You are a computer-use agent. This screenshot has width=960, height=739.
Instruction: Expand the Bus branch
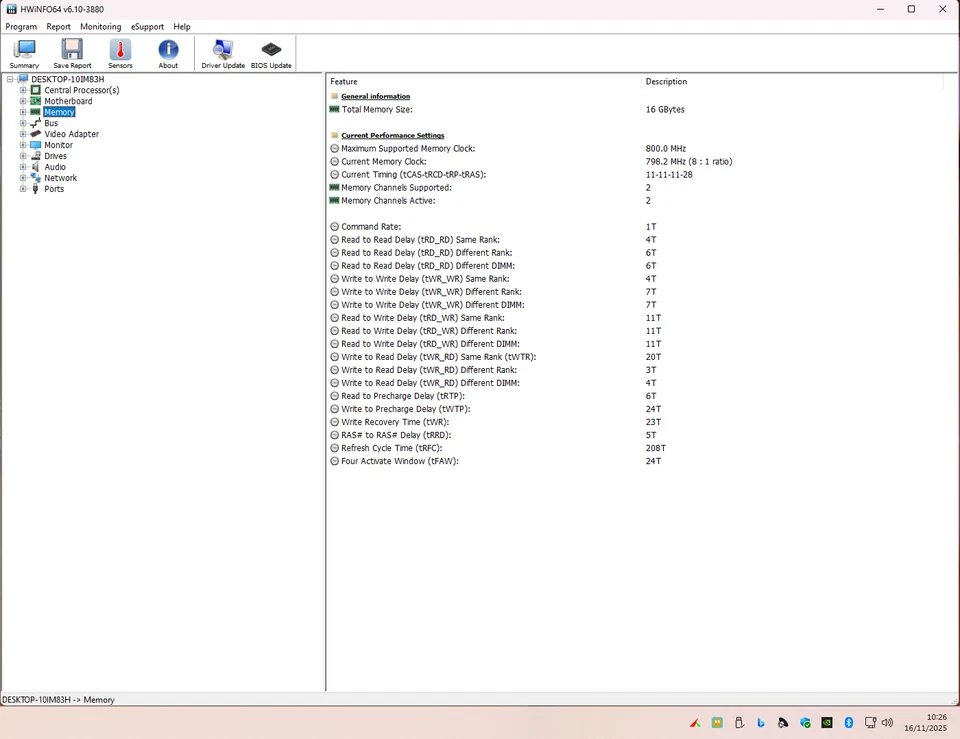pyautogui.click(x=23, y=123)
